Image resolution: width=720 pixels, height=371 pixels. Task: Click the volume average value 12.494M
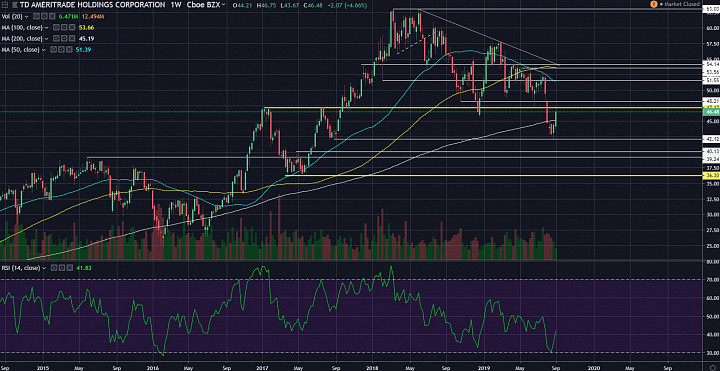93,17
